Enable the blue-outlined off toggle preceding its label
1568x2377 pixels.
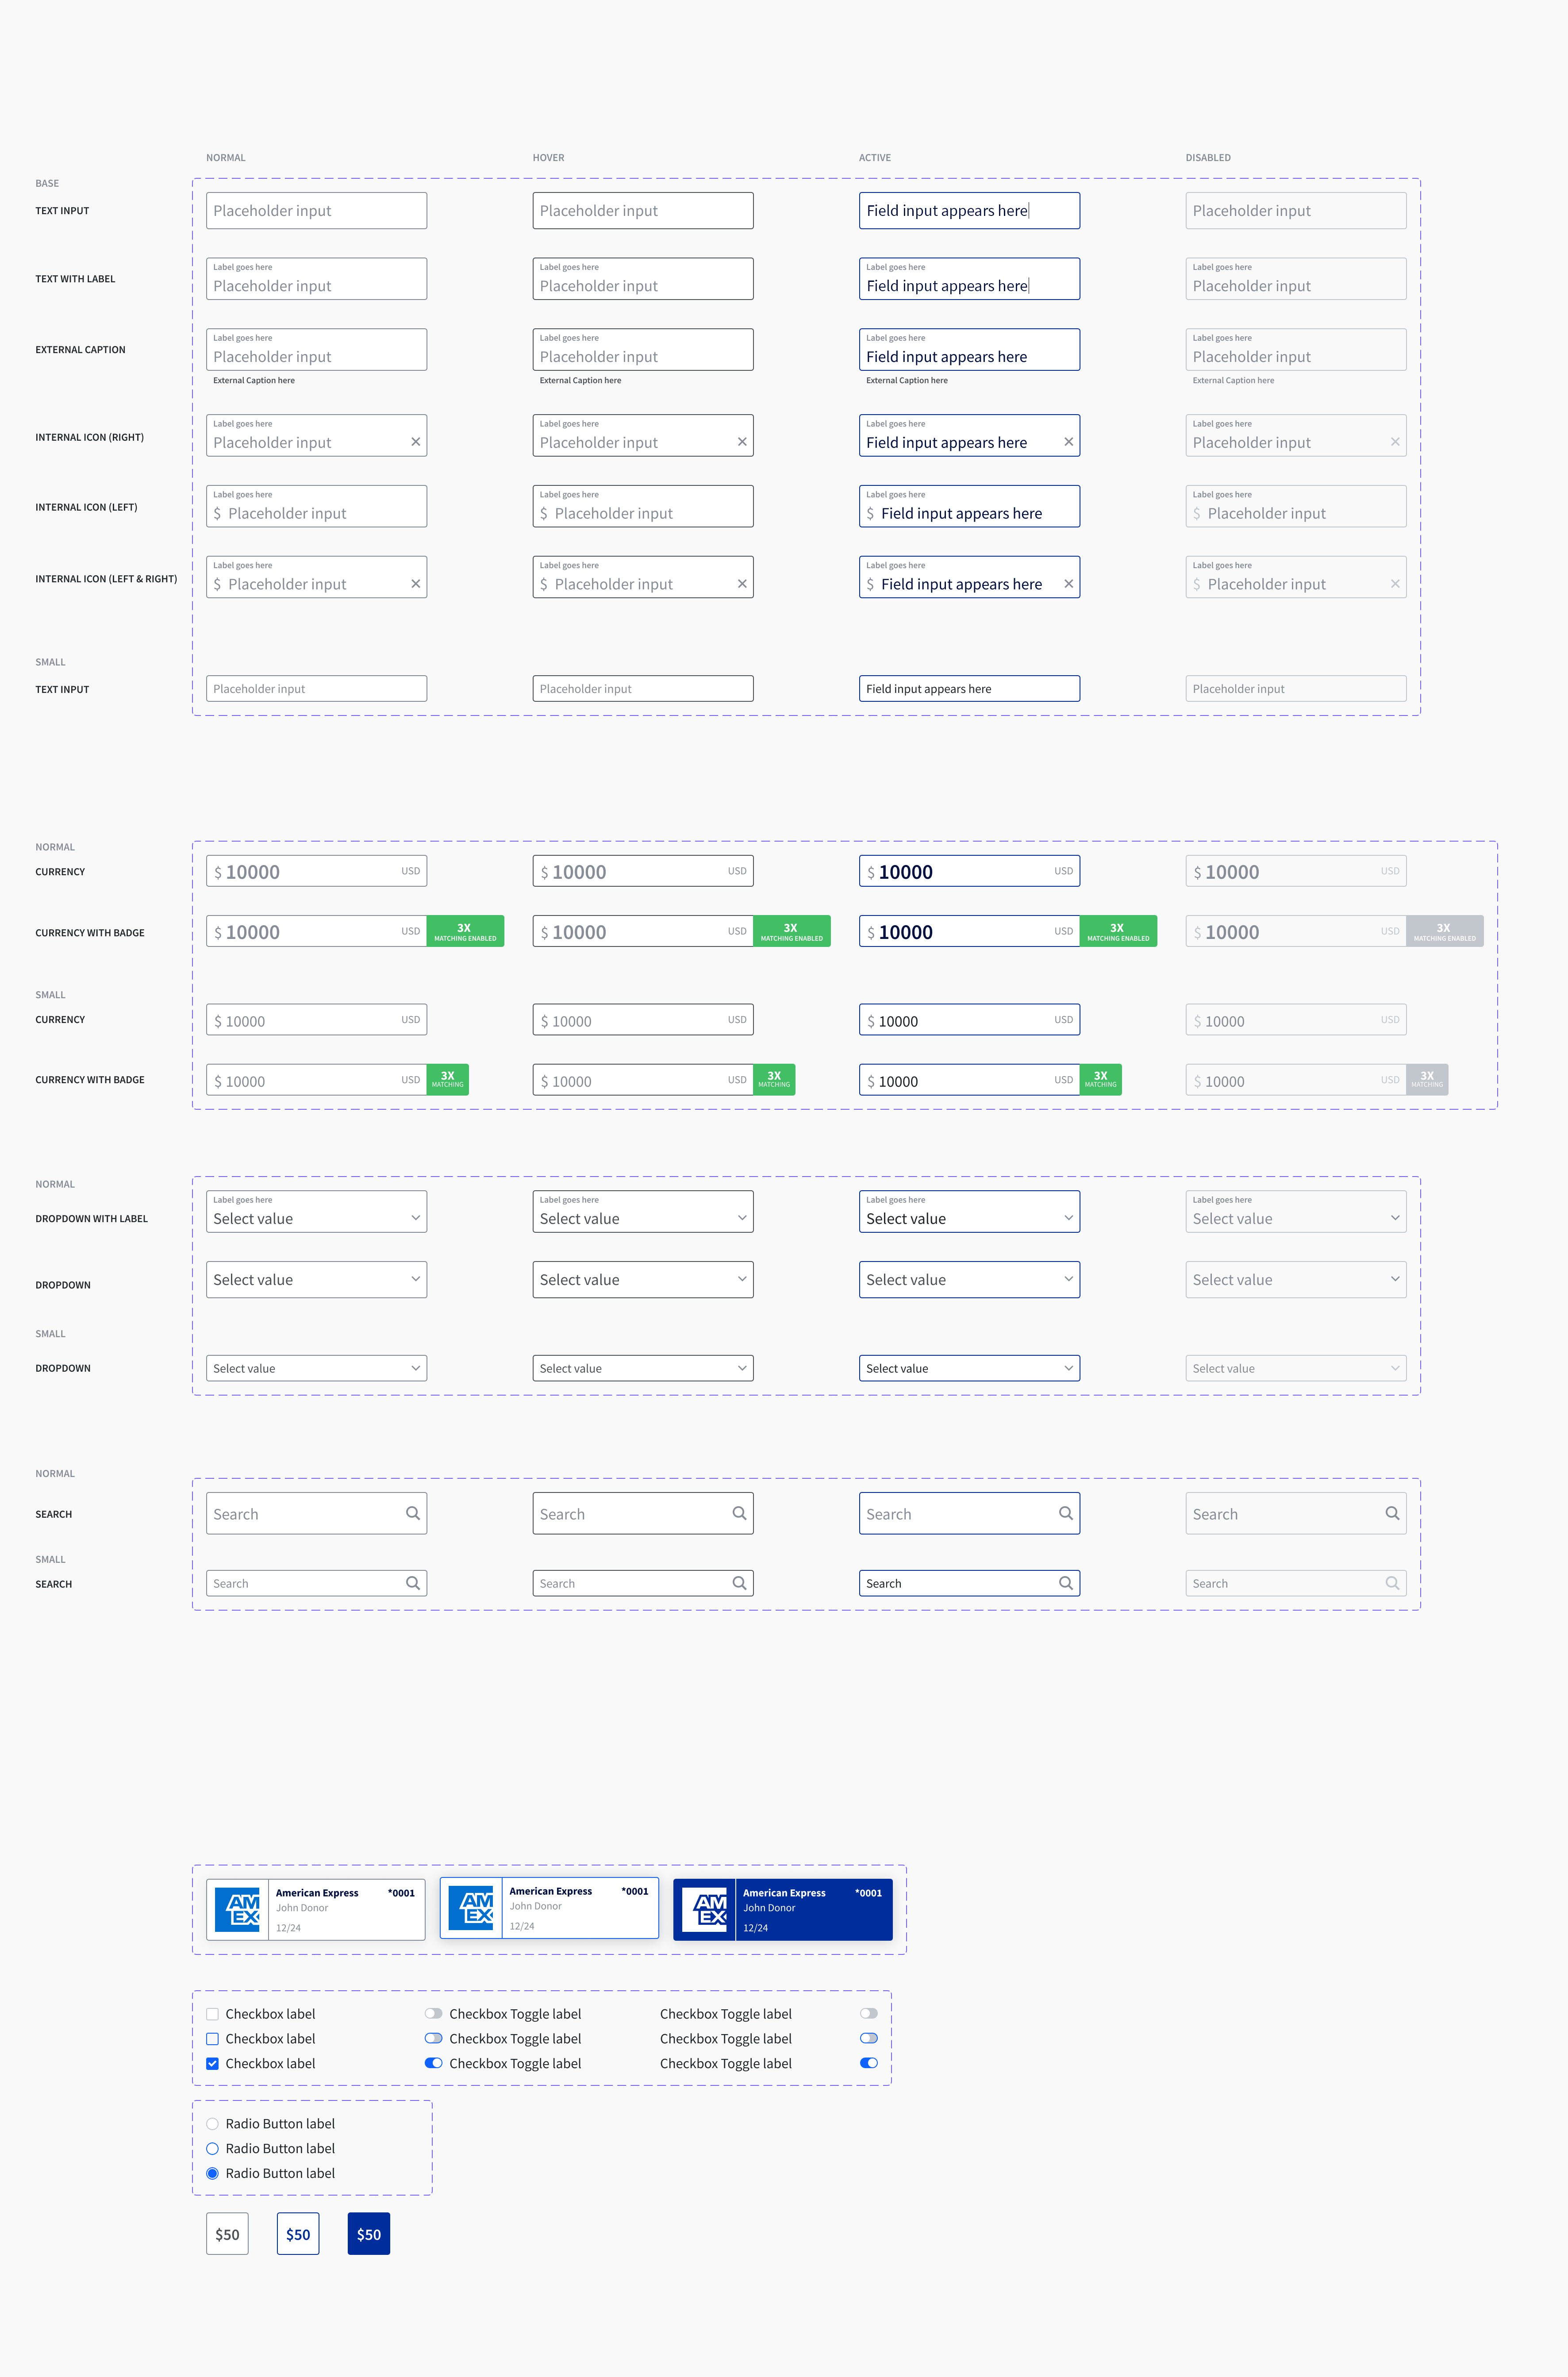coord(433,2038)
